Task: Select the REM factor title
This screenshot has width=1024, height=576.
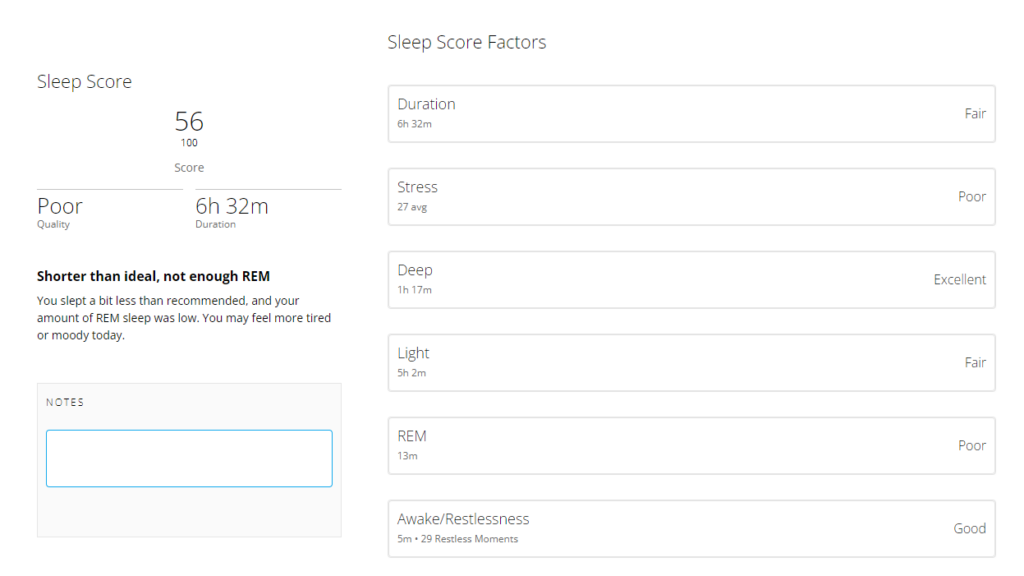Action: pyautogui.click(x=412, y=436)
